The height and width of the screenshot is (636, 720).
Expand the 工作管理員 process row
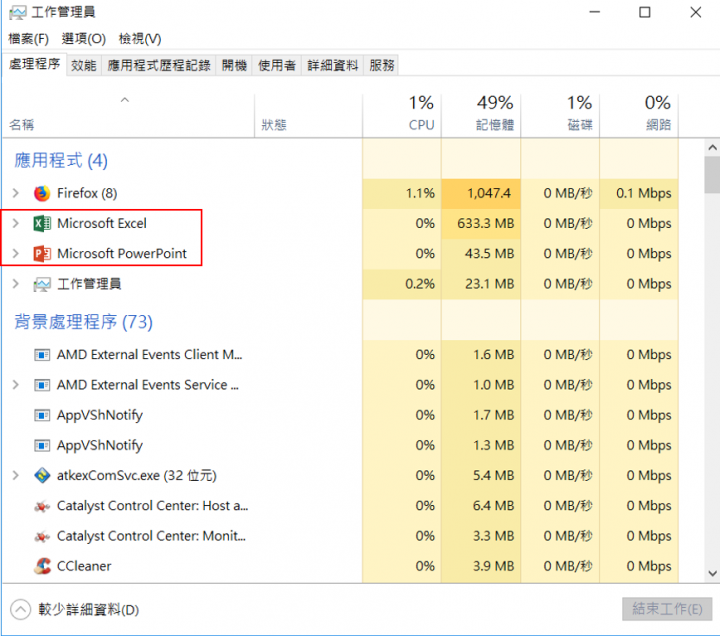(16, 284)
